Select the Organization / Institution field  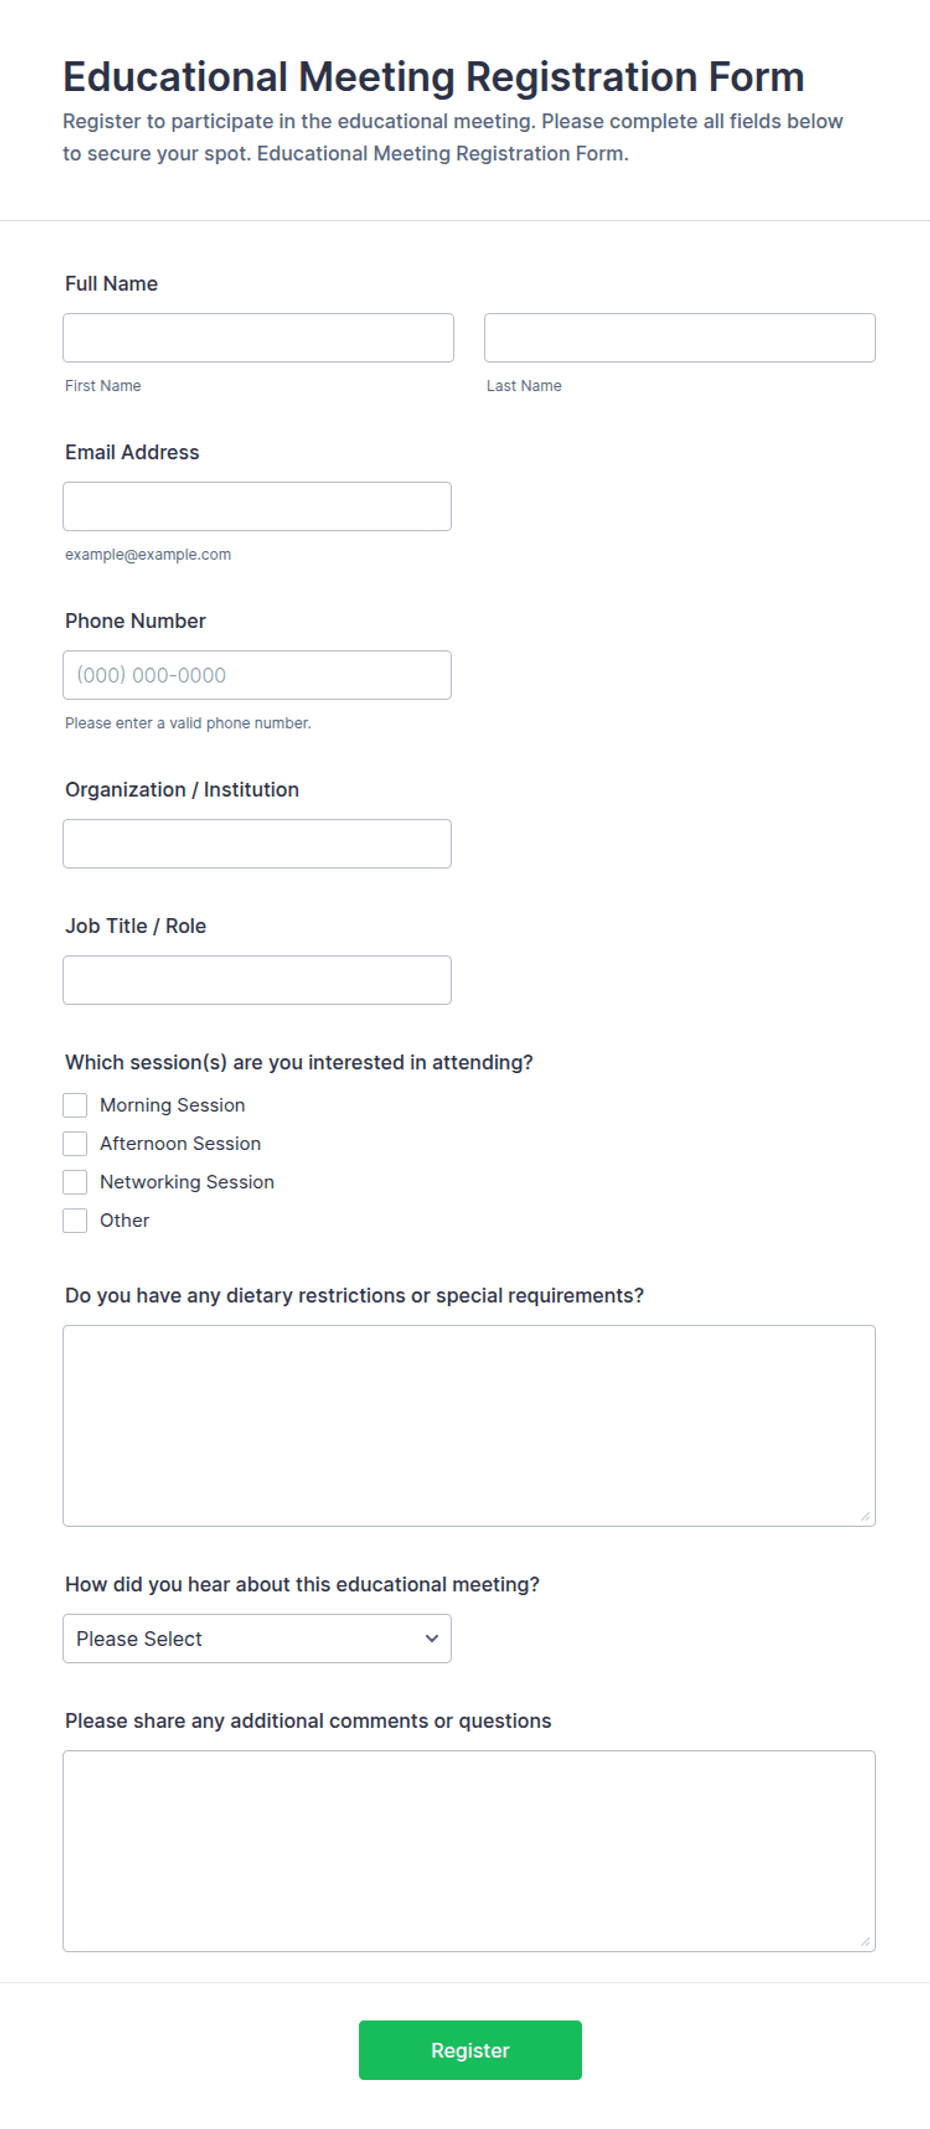(257, 844)
